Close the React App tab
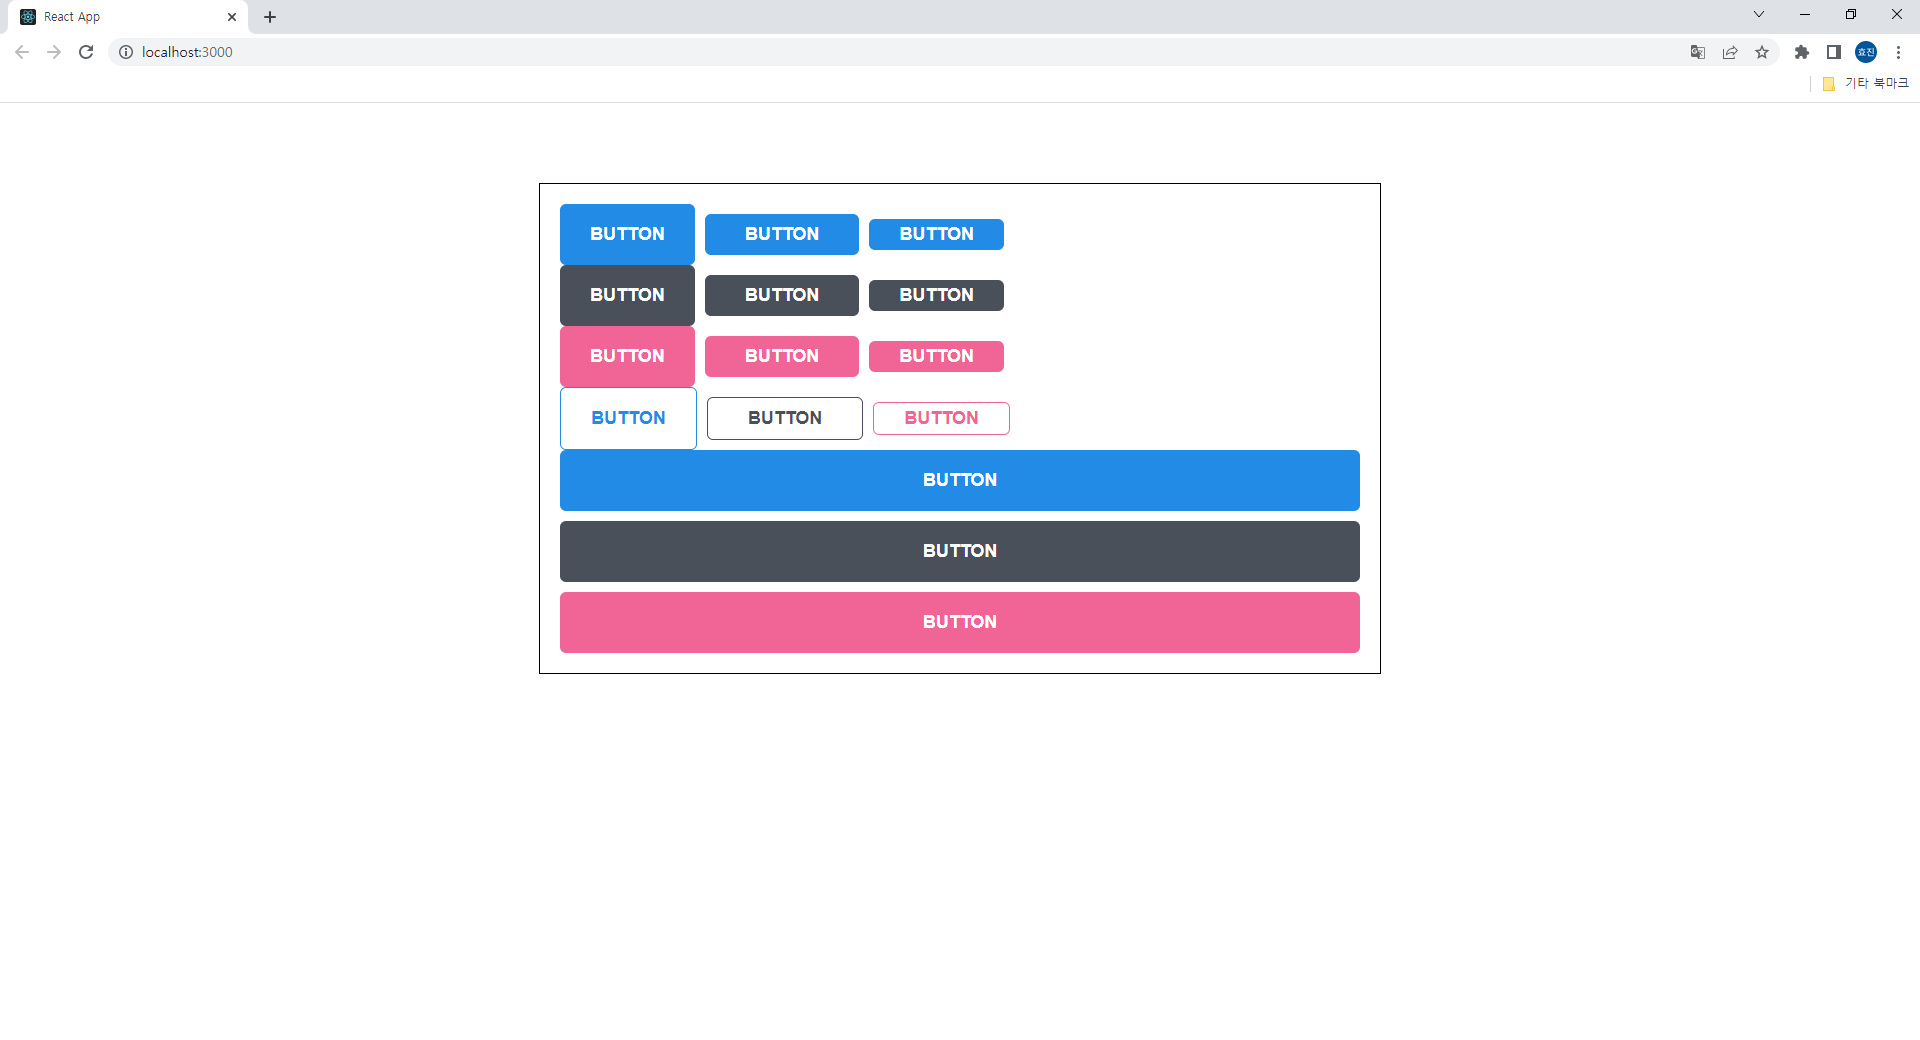 [232, 17]
